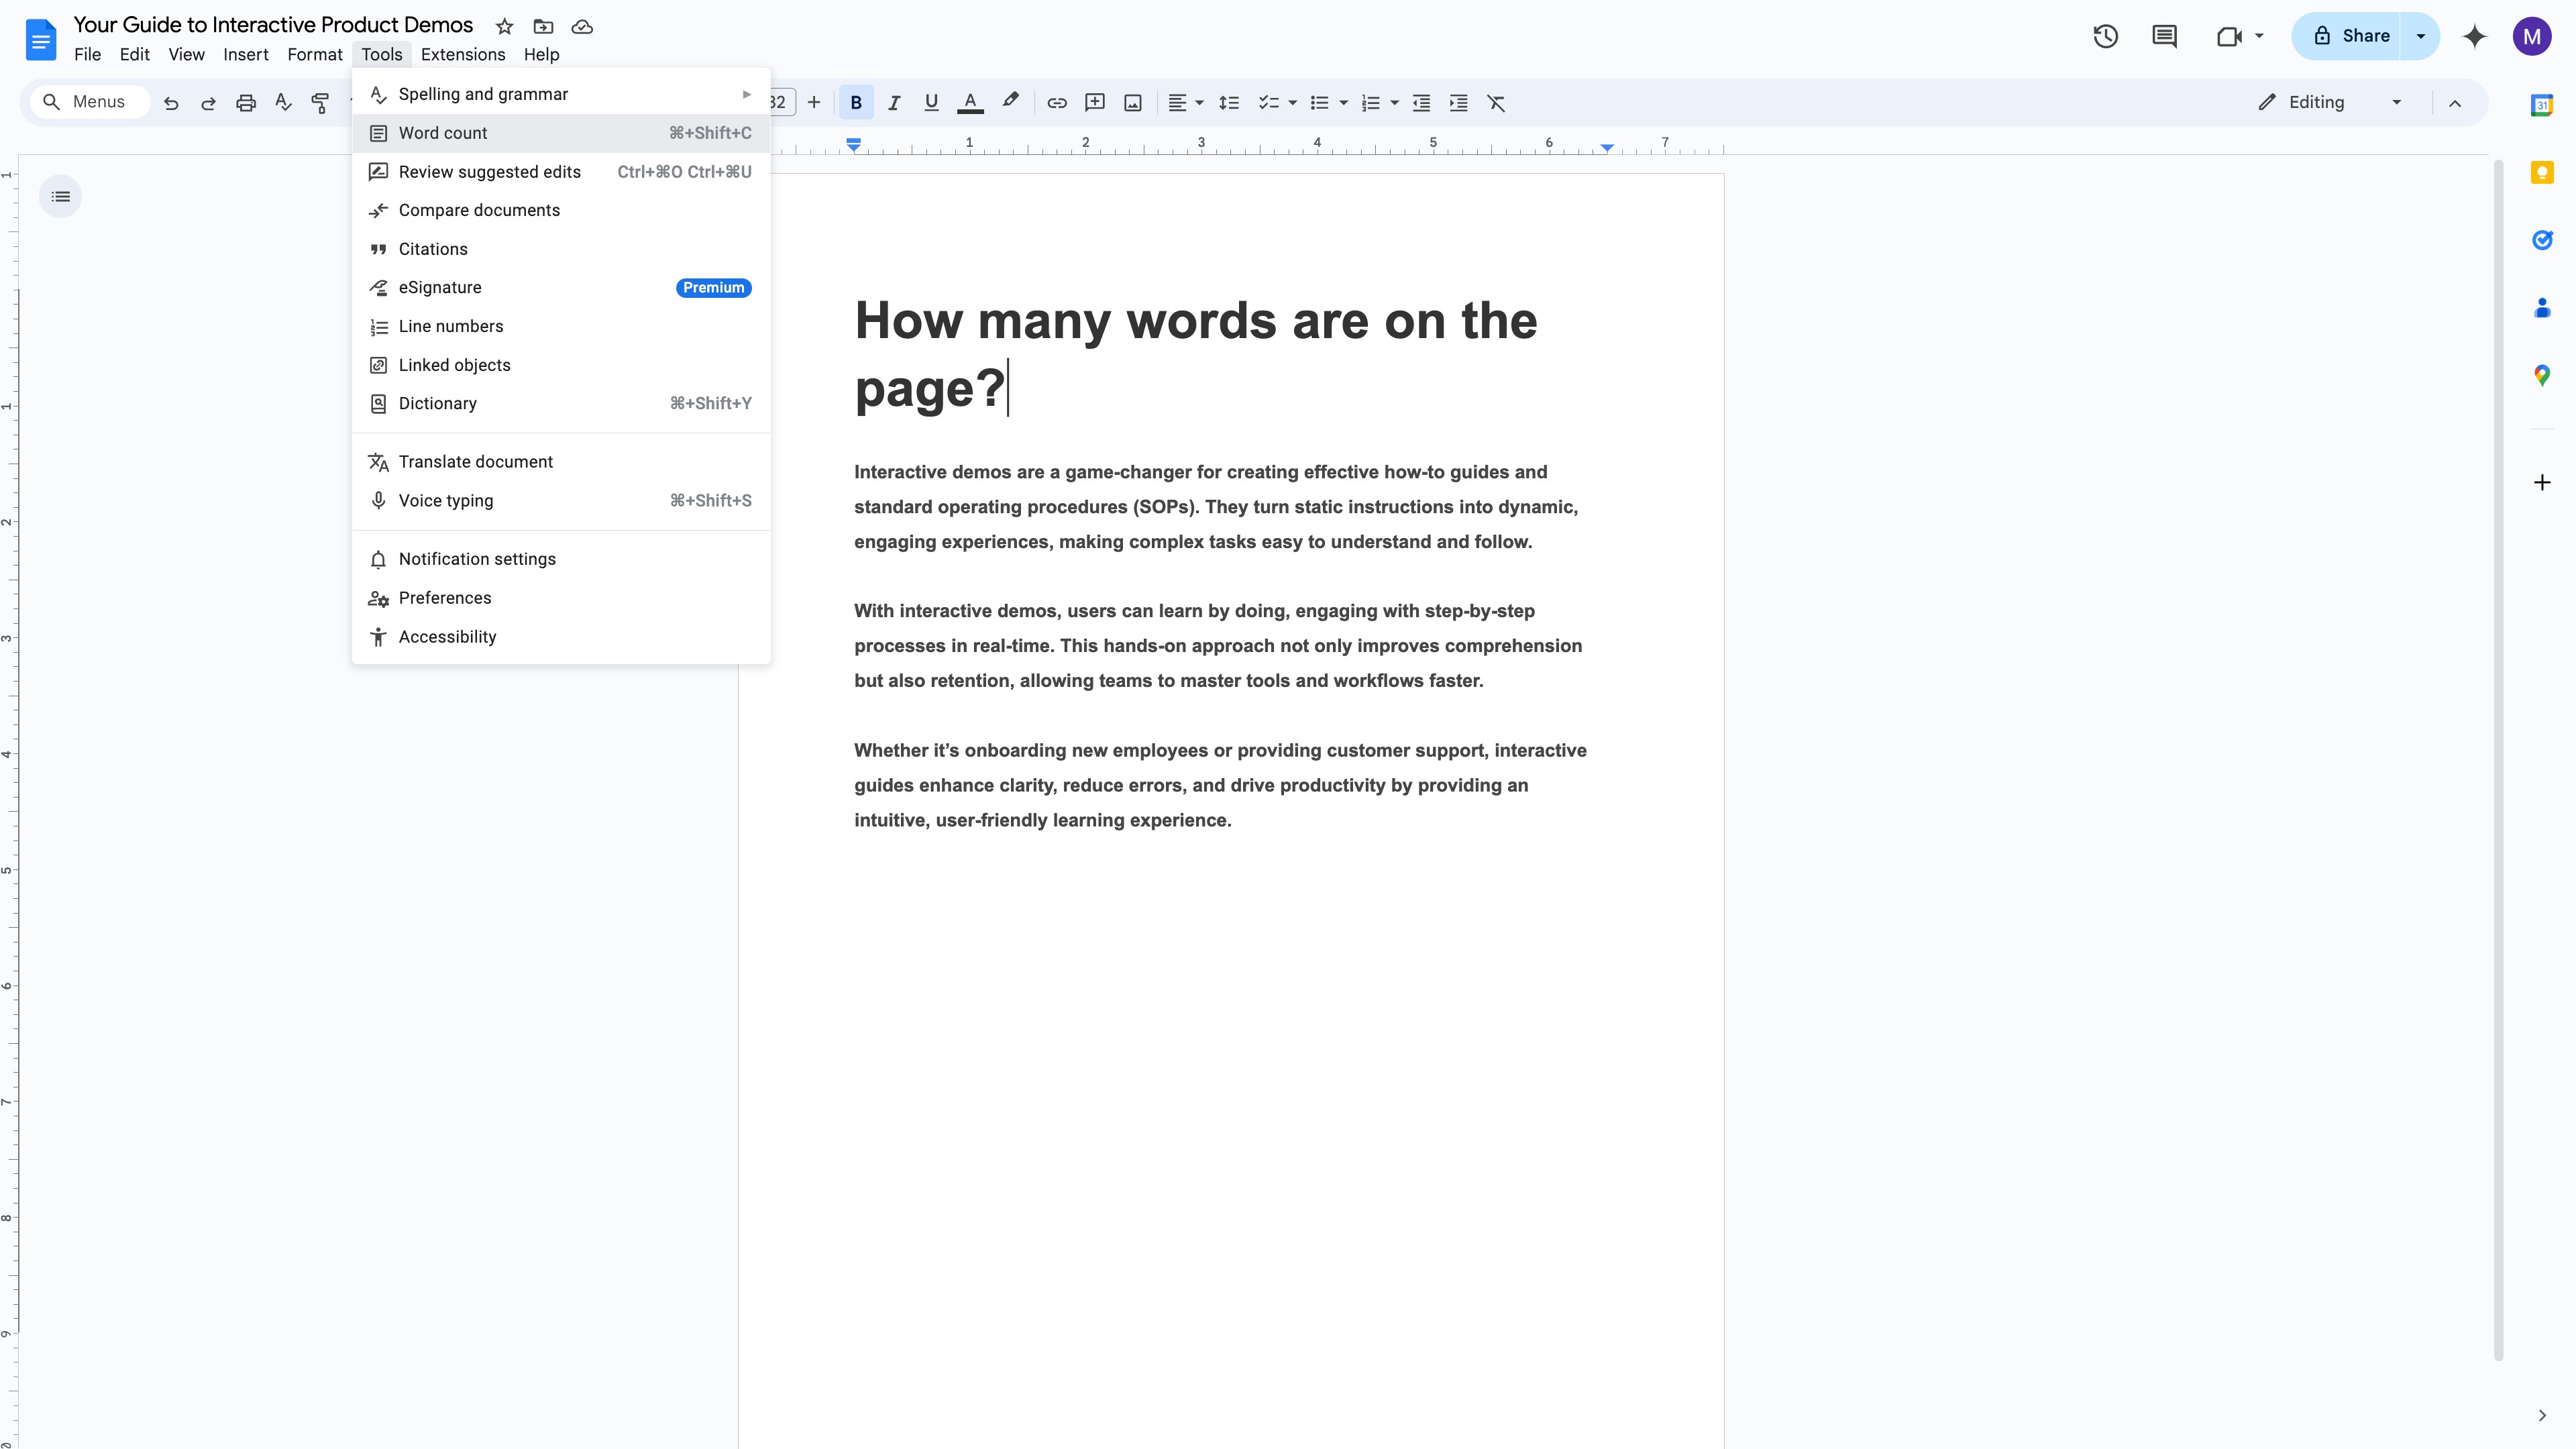Viewport: 2576px width, 1449px height.
Task: Insert an image
Action: pos(1133,103)
